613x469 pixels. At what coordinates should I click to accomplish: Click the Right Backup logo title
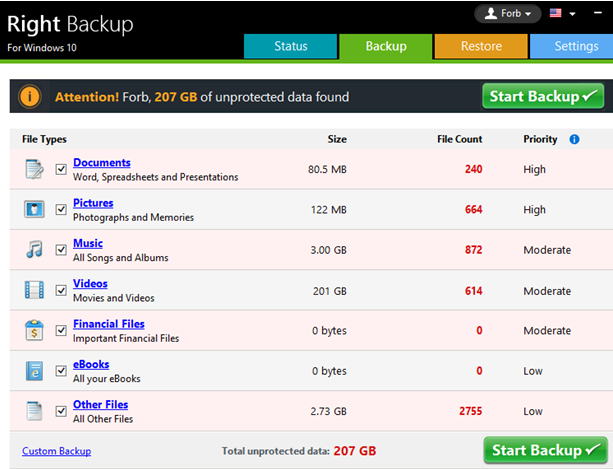70,24
